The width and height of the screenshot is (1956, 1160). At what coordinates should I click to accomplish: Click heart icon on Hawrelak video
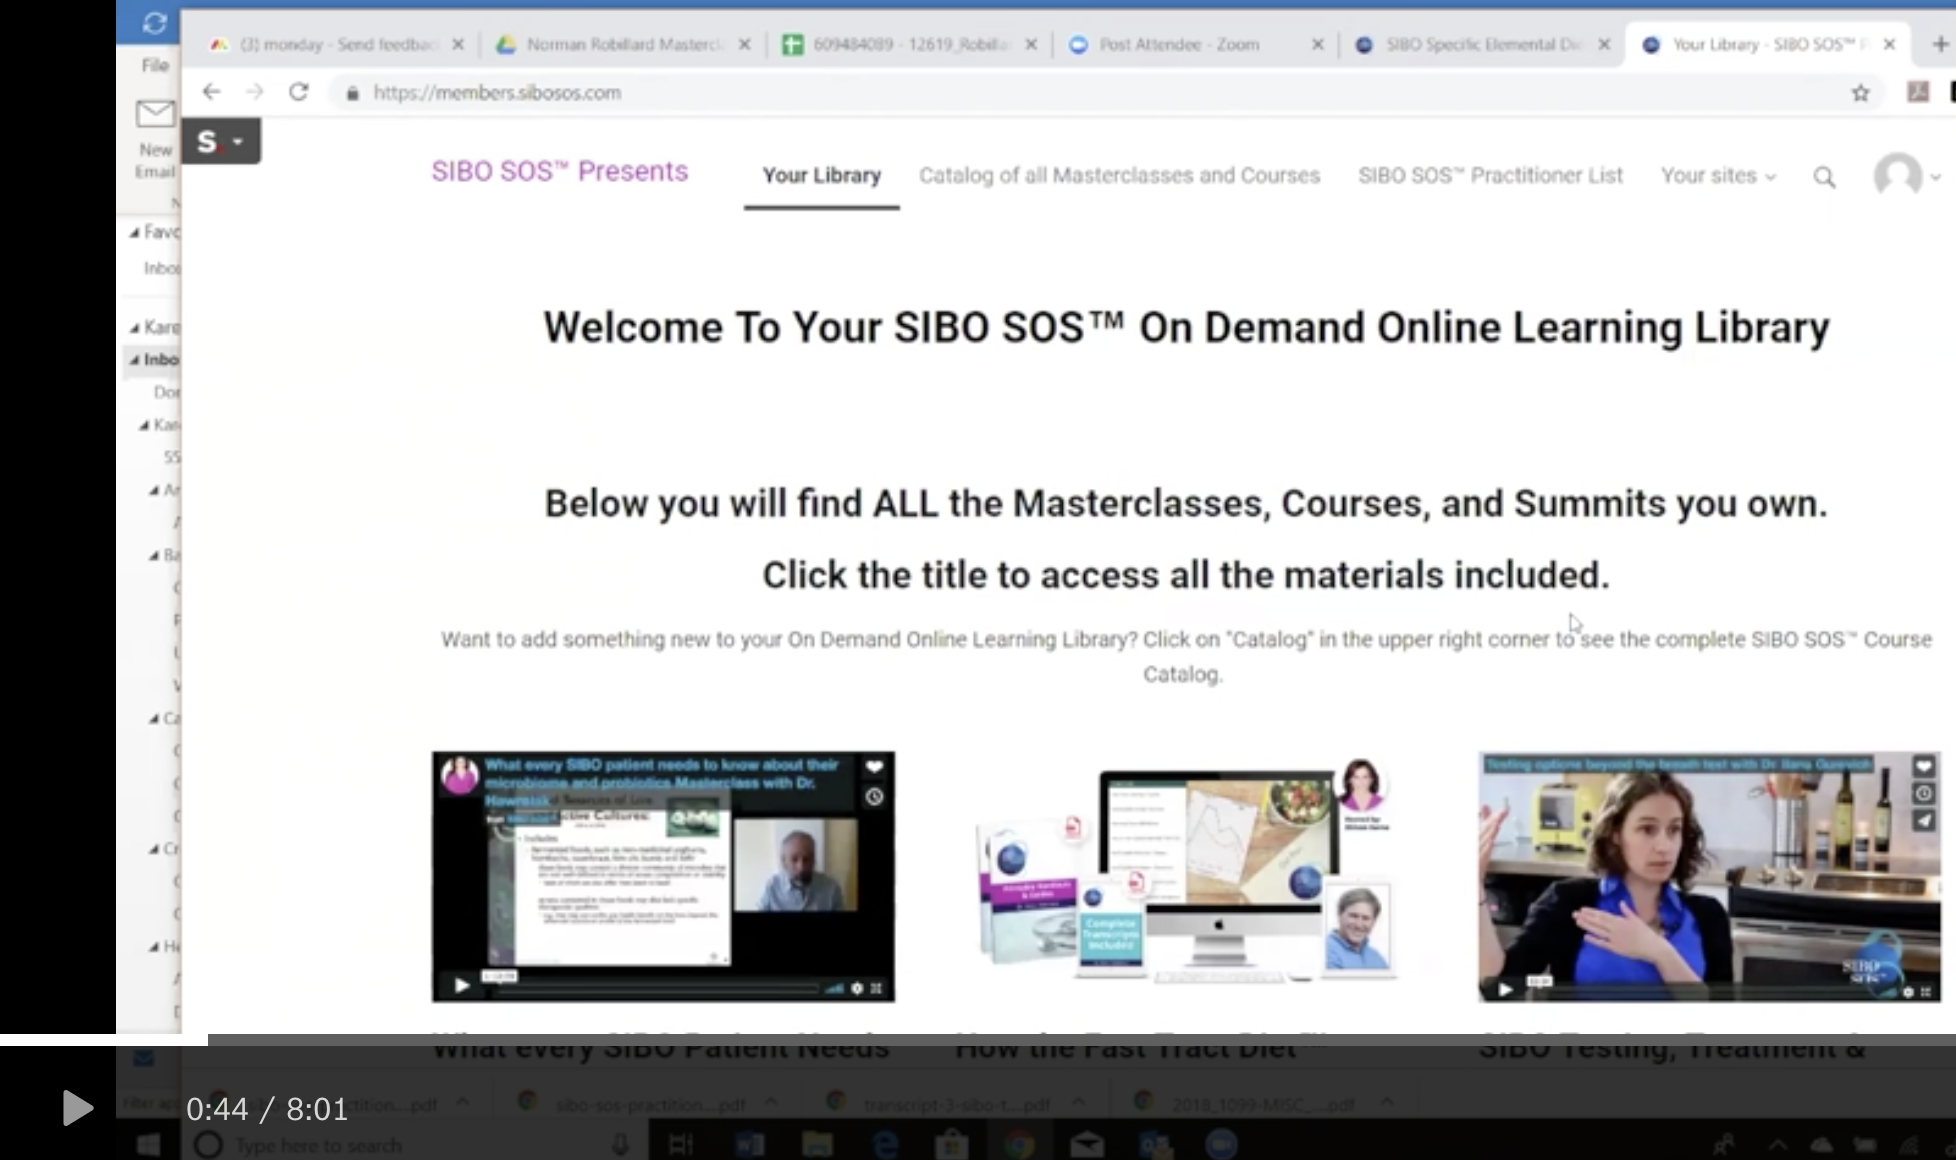[x=874, y=767]
